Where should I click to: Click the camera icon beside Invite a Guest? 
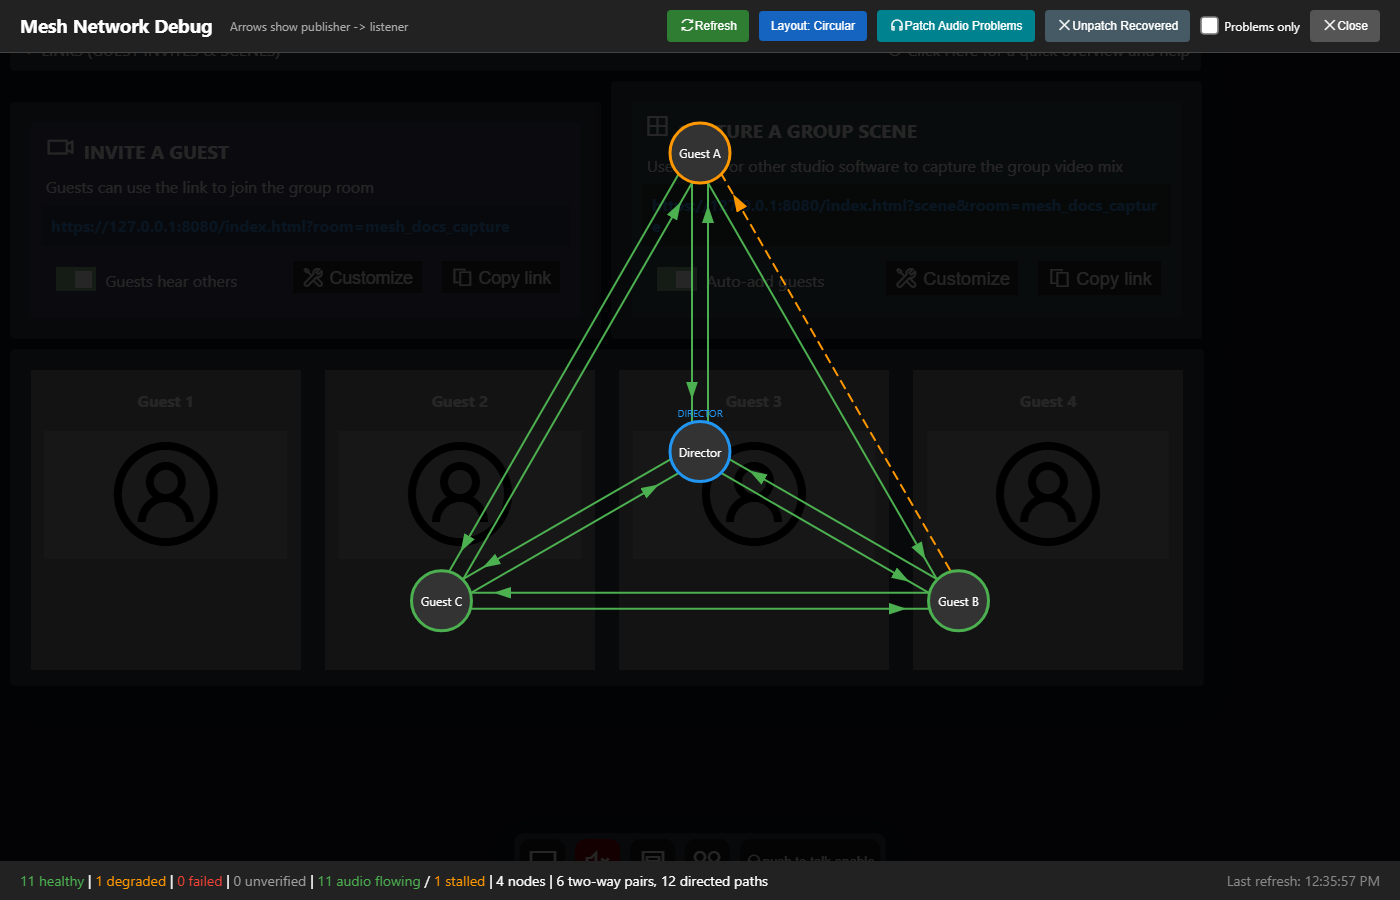click(x=61, y=148)
